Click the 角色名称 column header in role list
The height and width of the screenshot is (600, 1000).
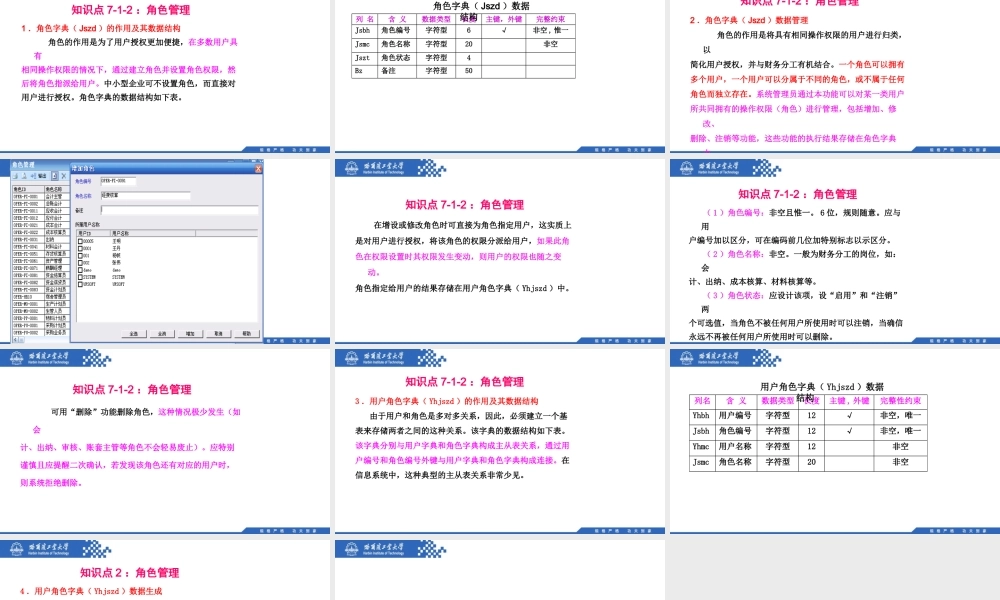(x=54, y=190)
